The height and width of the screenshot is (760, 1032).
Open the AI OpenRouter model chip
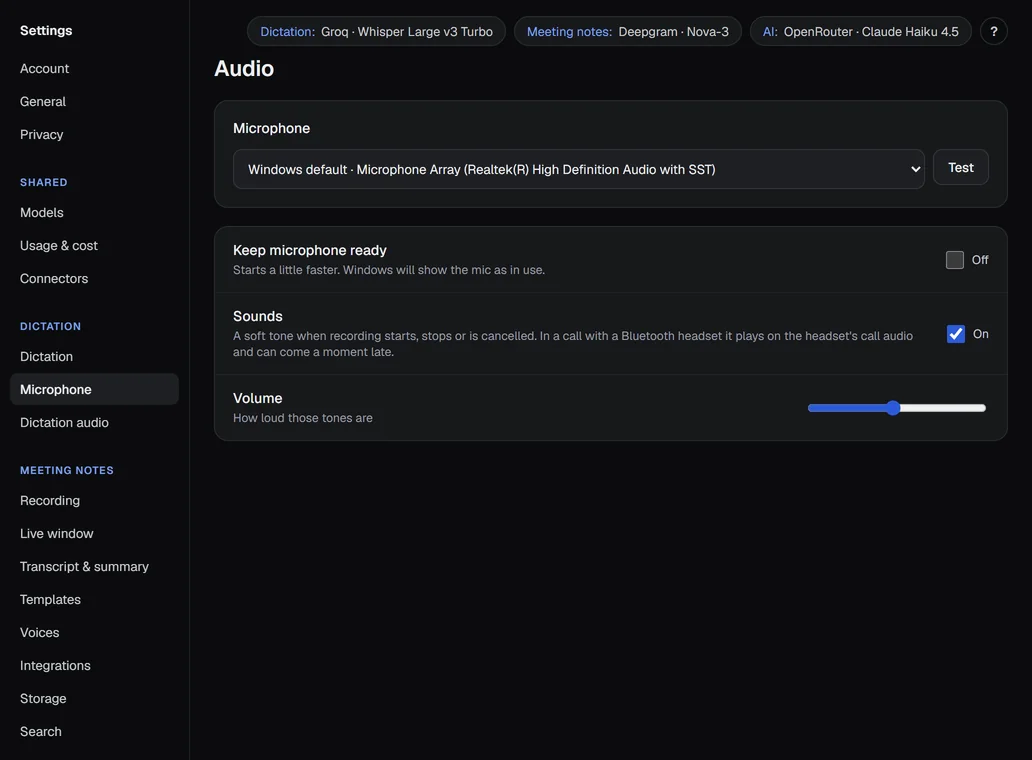click(x=860, y=32)
